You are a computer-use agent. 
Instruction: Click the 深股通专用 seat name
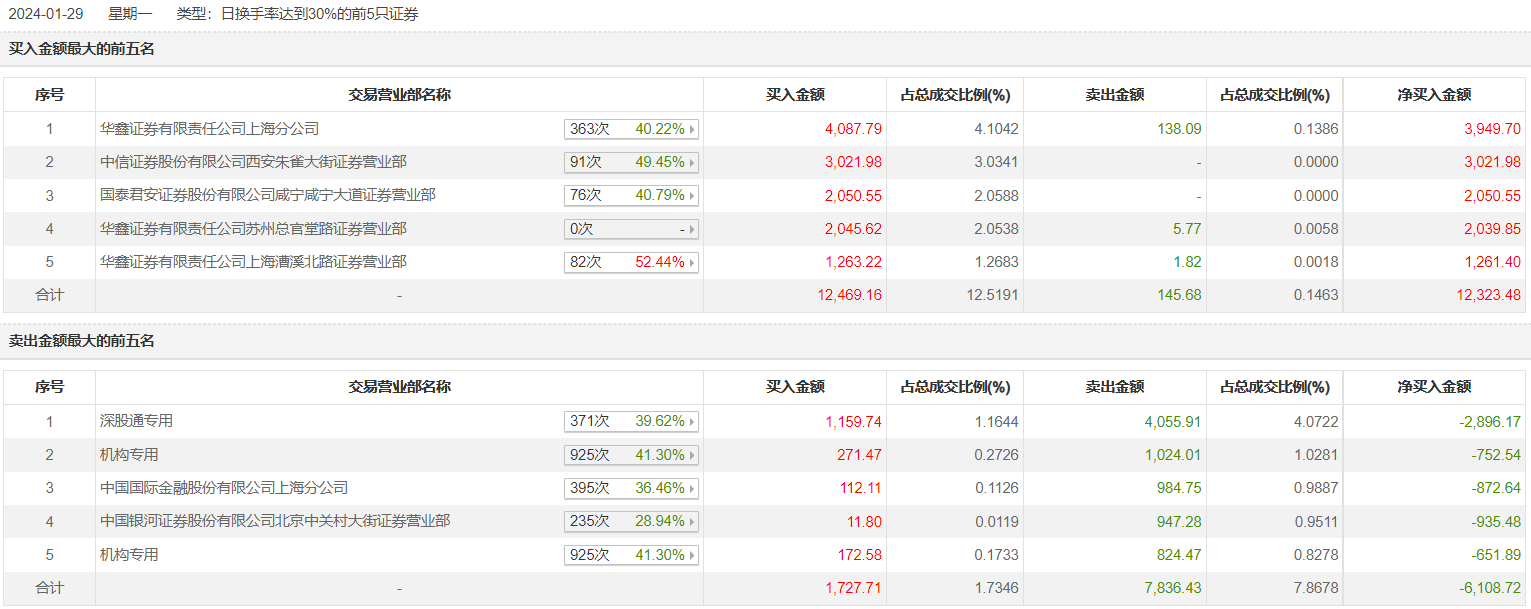(x=136, y=421)
